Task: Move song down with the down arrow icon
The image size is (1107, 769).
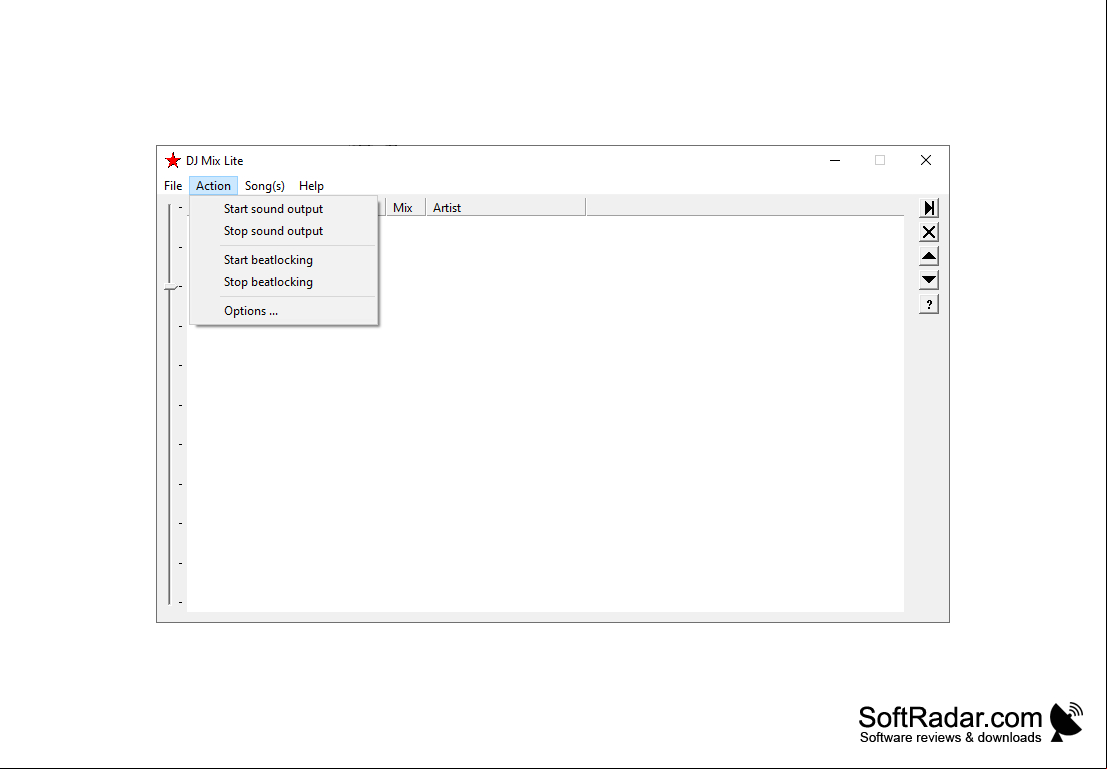Action: (929, 280)
